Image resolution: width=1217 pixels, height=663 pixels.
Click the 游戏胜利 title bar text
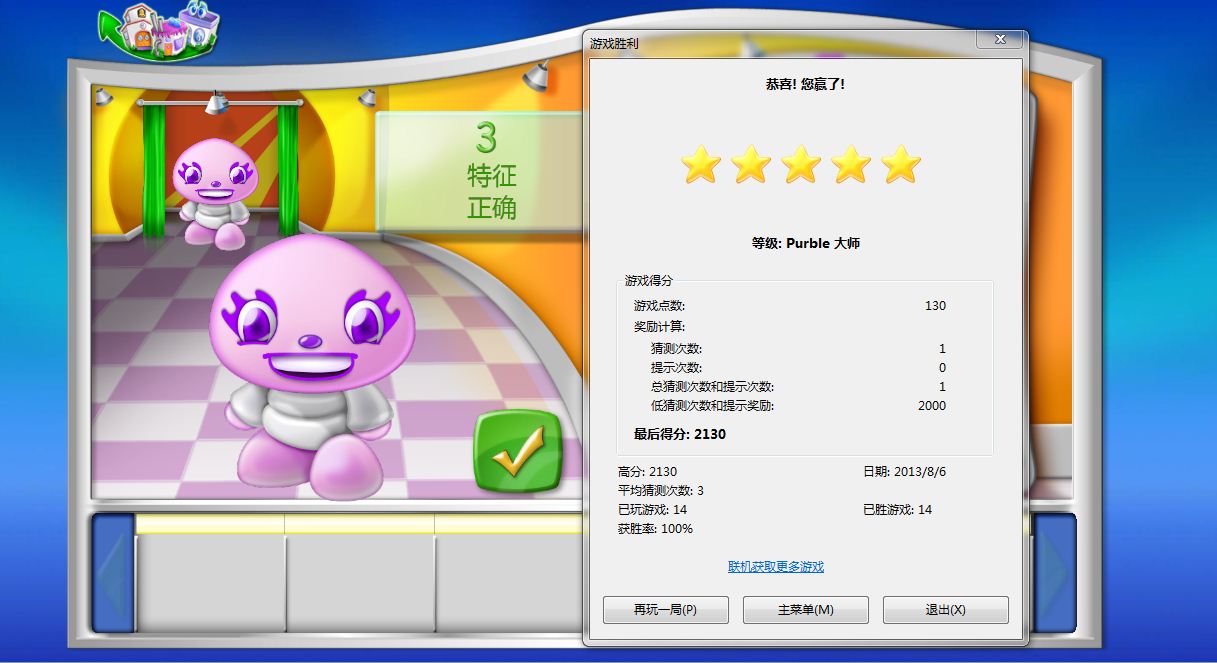click(x=614, y=44)
